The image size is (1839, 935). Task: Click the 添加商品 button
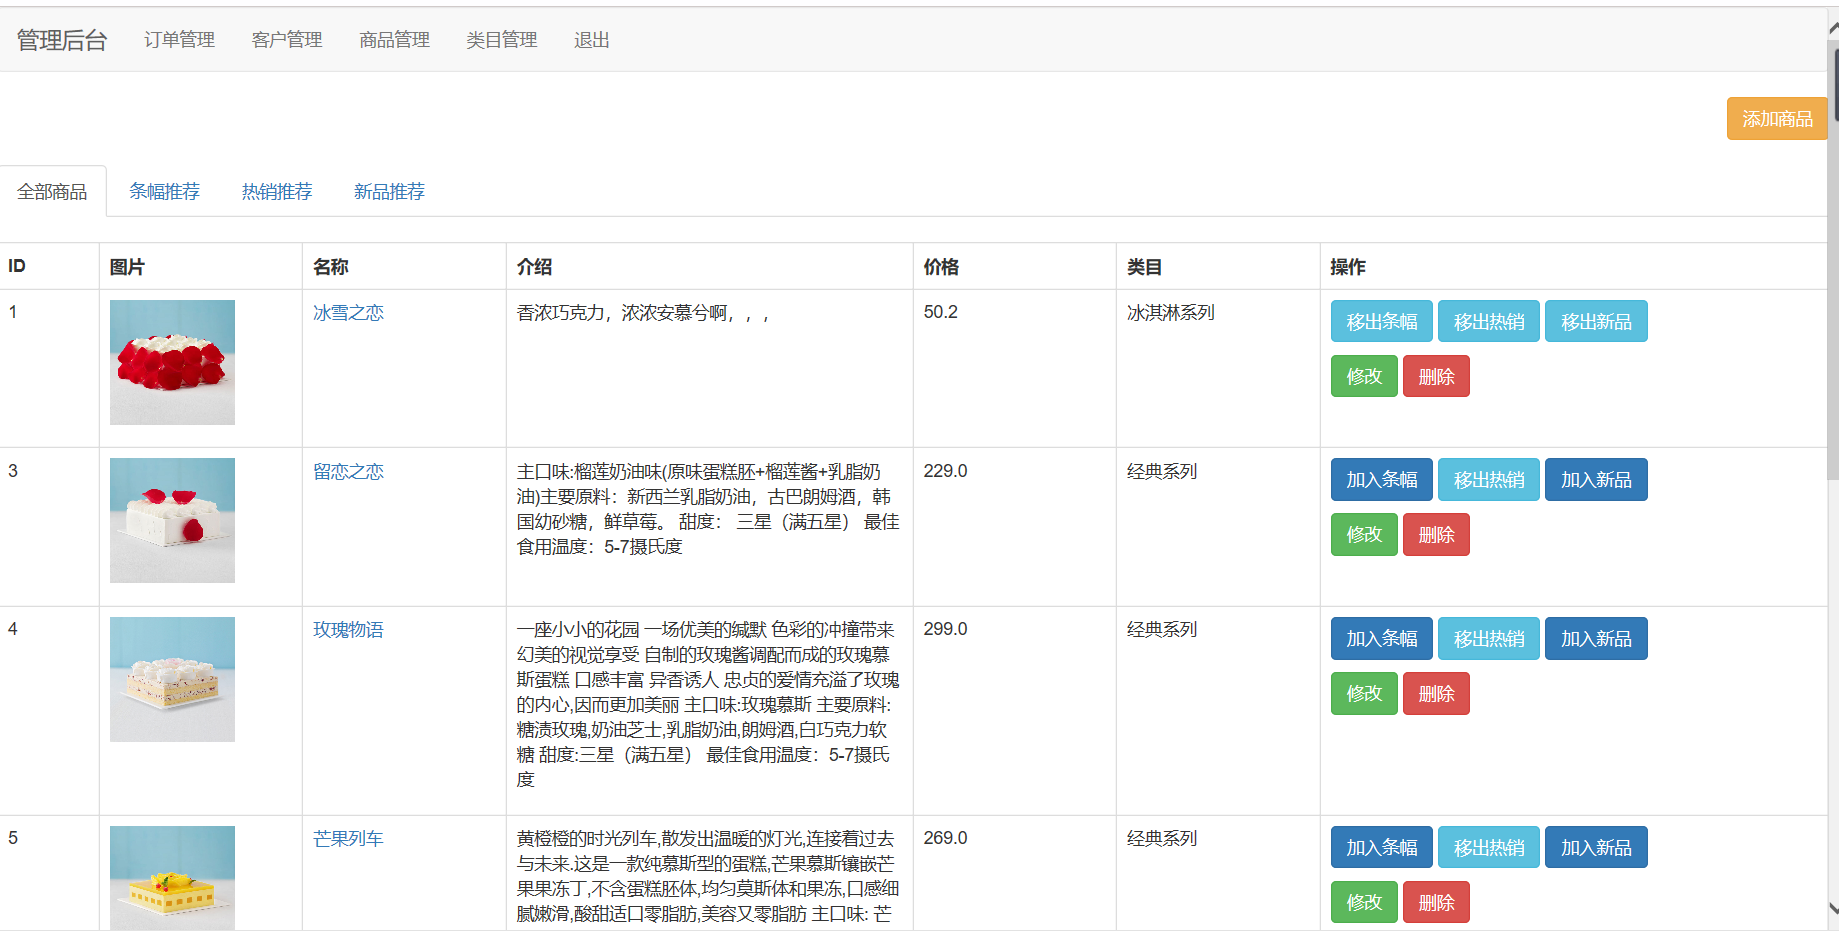click(1776, 119)
